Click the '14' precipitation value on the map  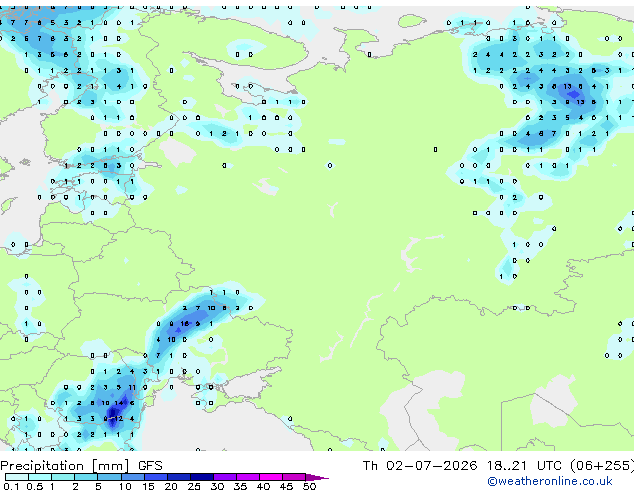[x=118, y=403]
